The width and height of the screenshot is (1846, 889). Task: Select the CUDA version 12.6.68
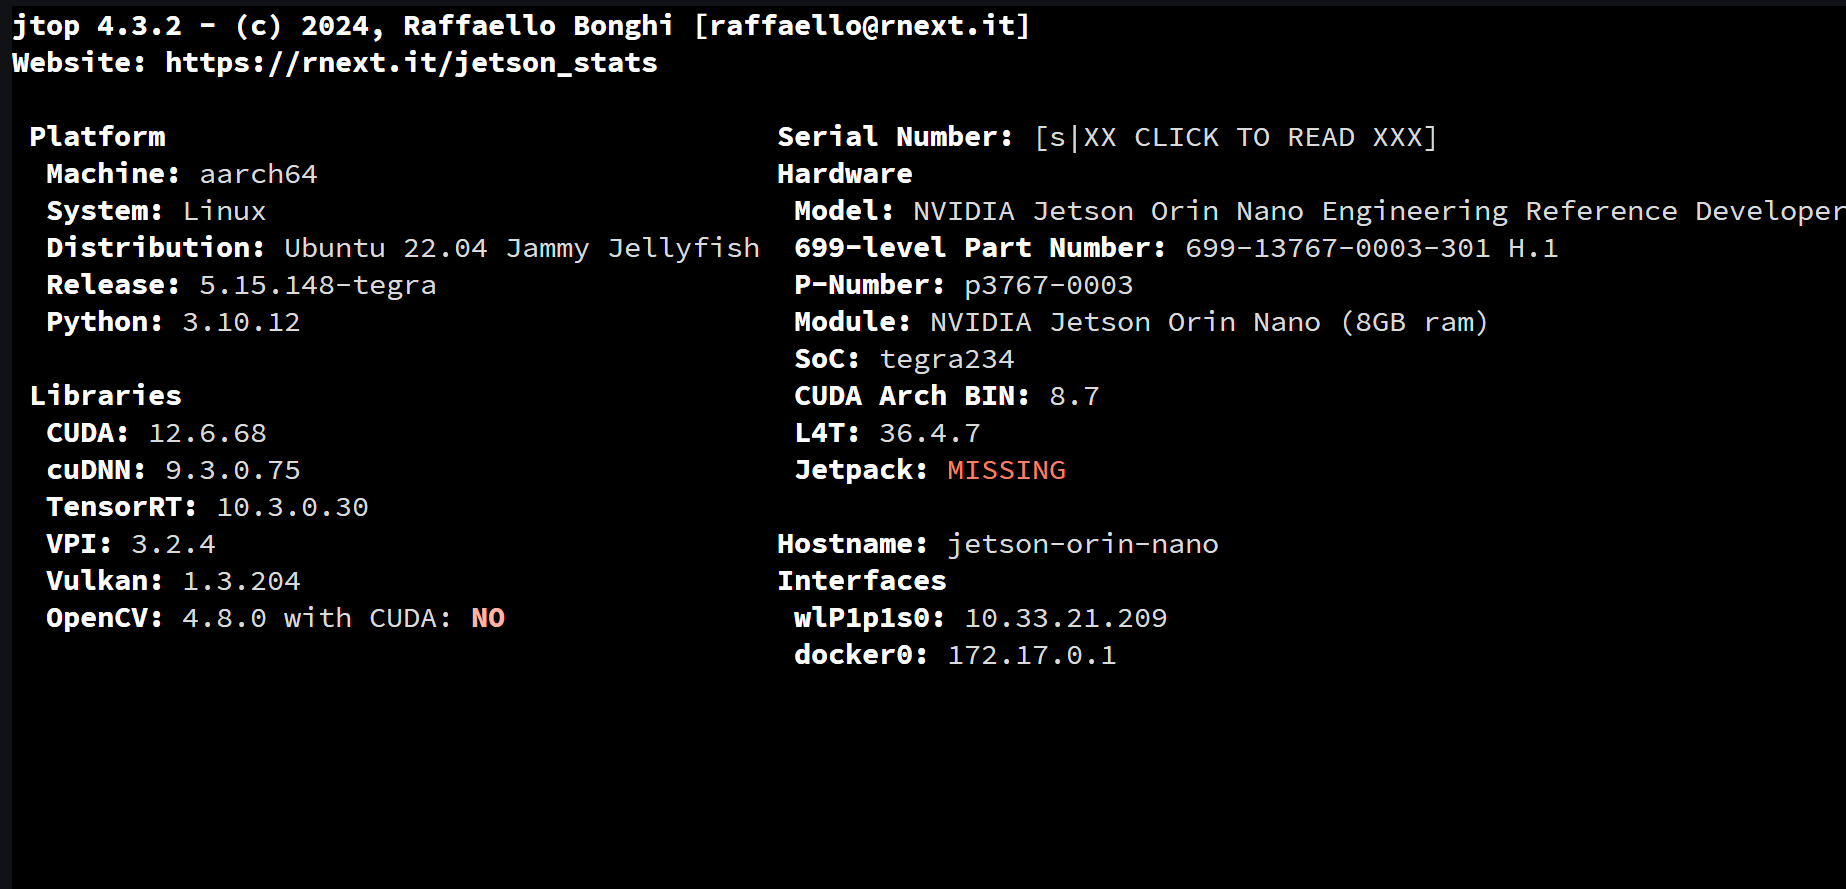207,433
